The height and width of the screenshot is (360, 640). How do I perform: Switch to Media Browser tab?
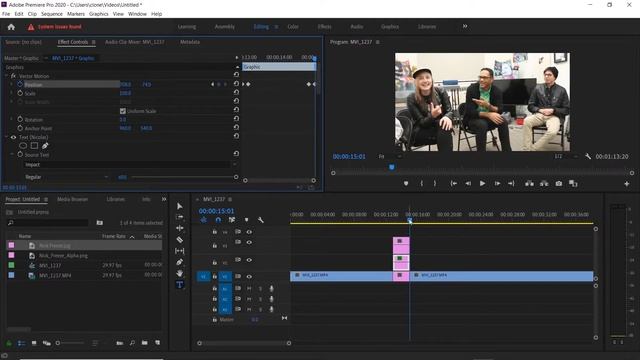tap(73, 199)
